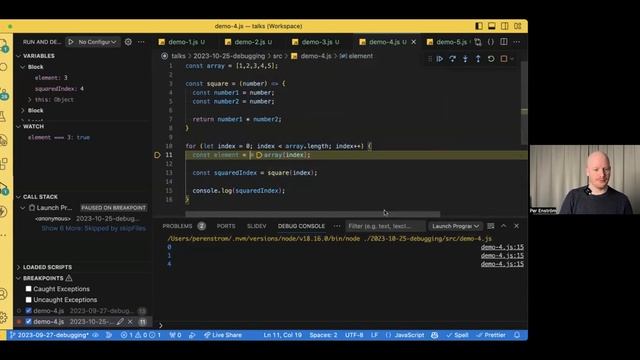640x360 pixels.
Task: Edit the demo-4.js line 11 breakpoint condition
Action: point(120,322)
